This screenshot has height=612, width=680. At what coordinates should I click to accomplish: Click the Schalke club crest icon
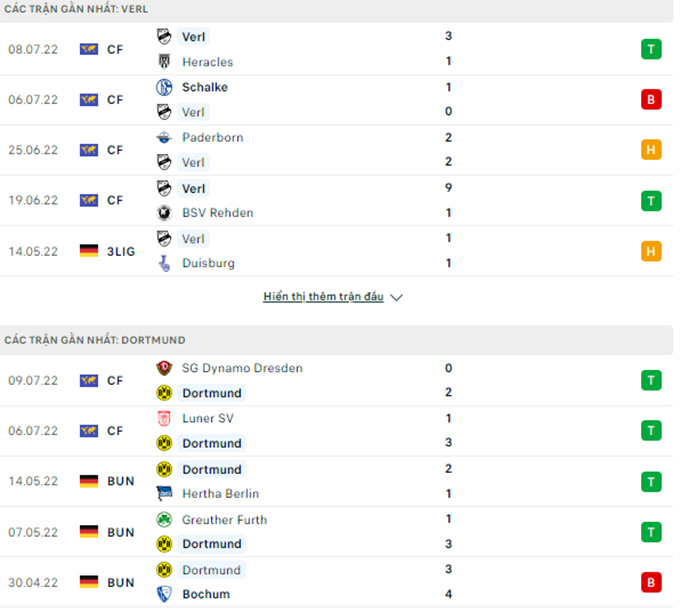[165, 88]
